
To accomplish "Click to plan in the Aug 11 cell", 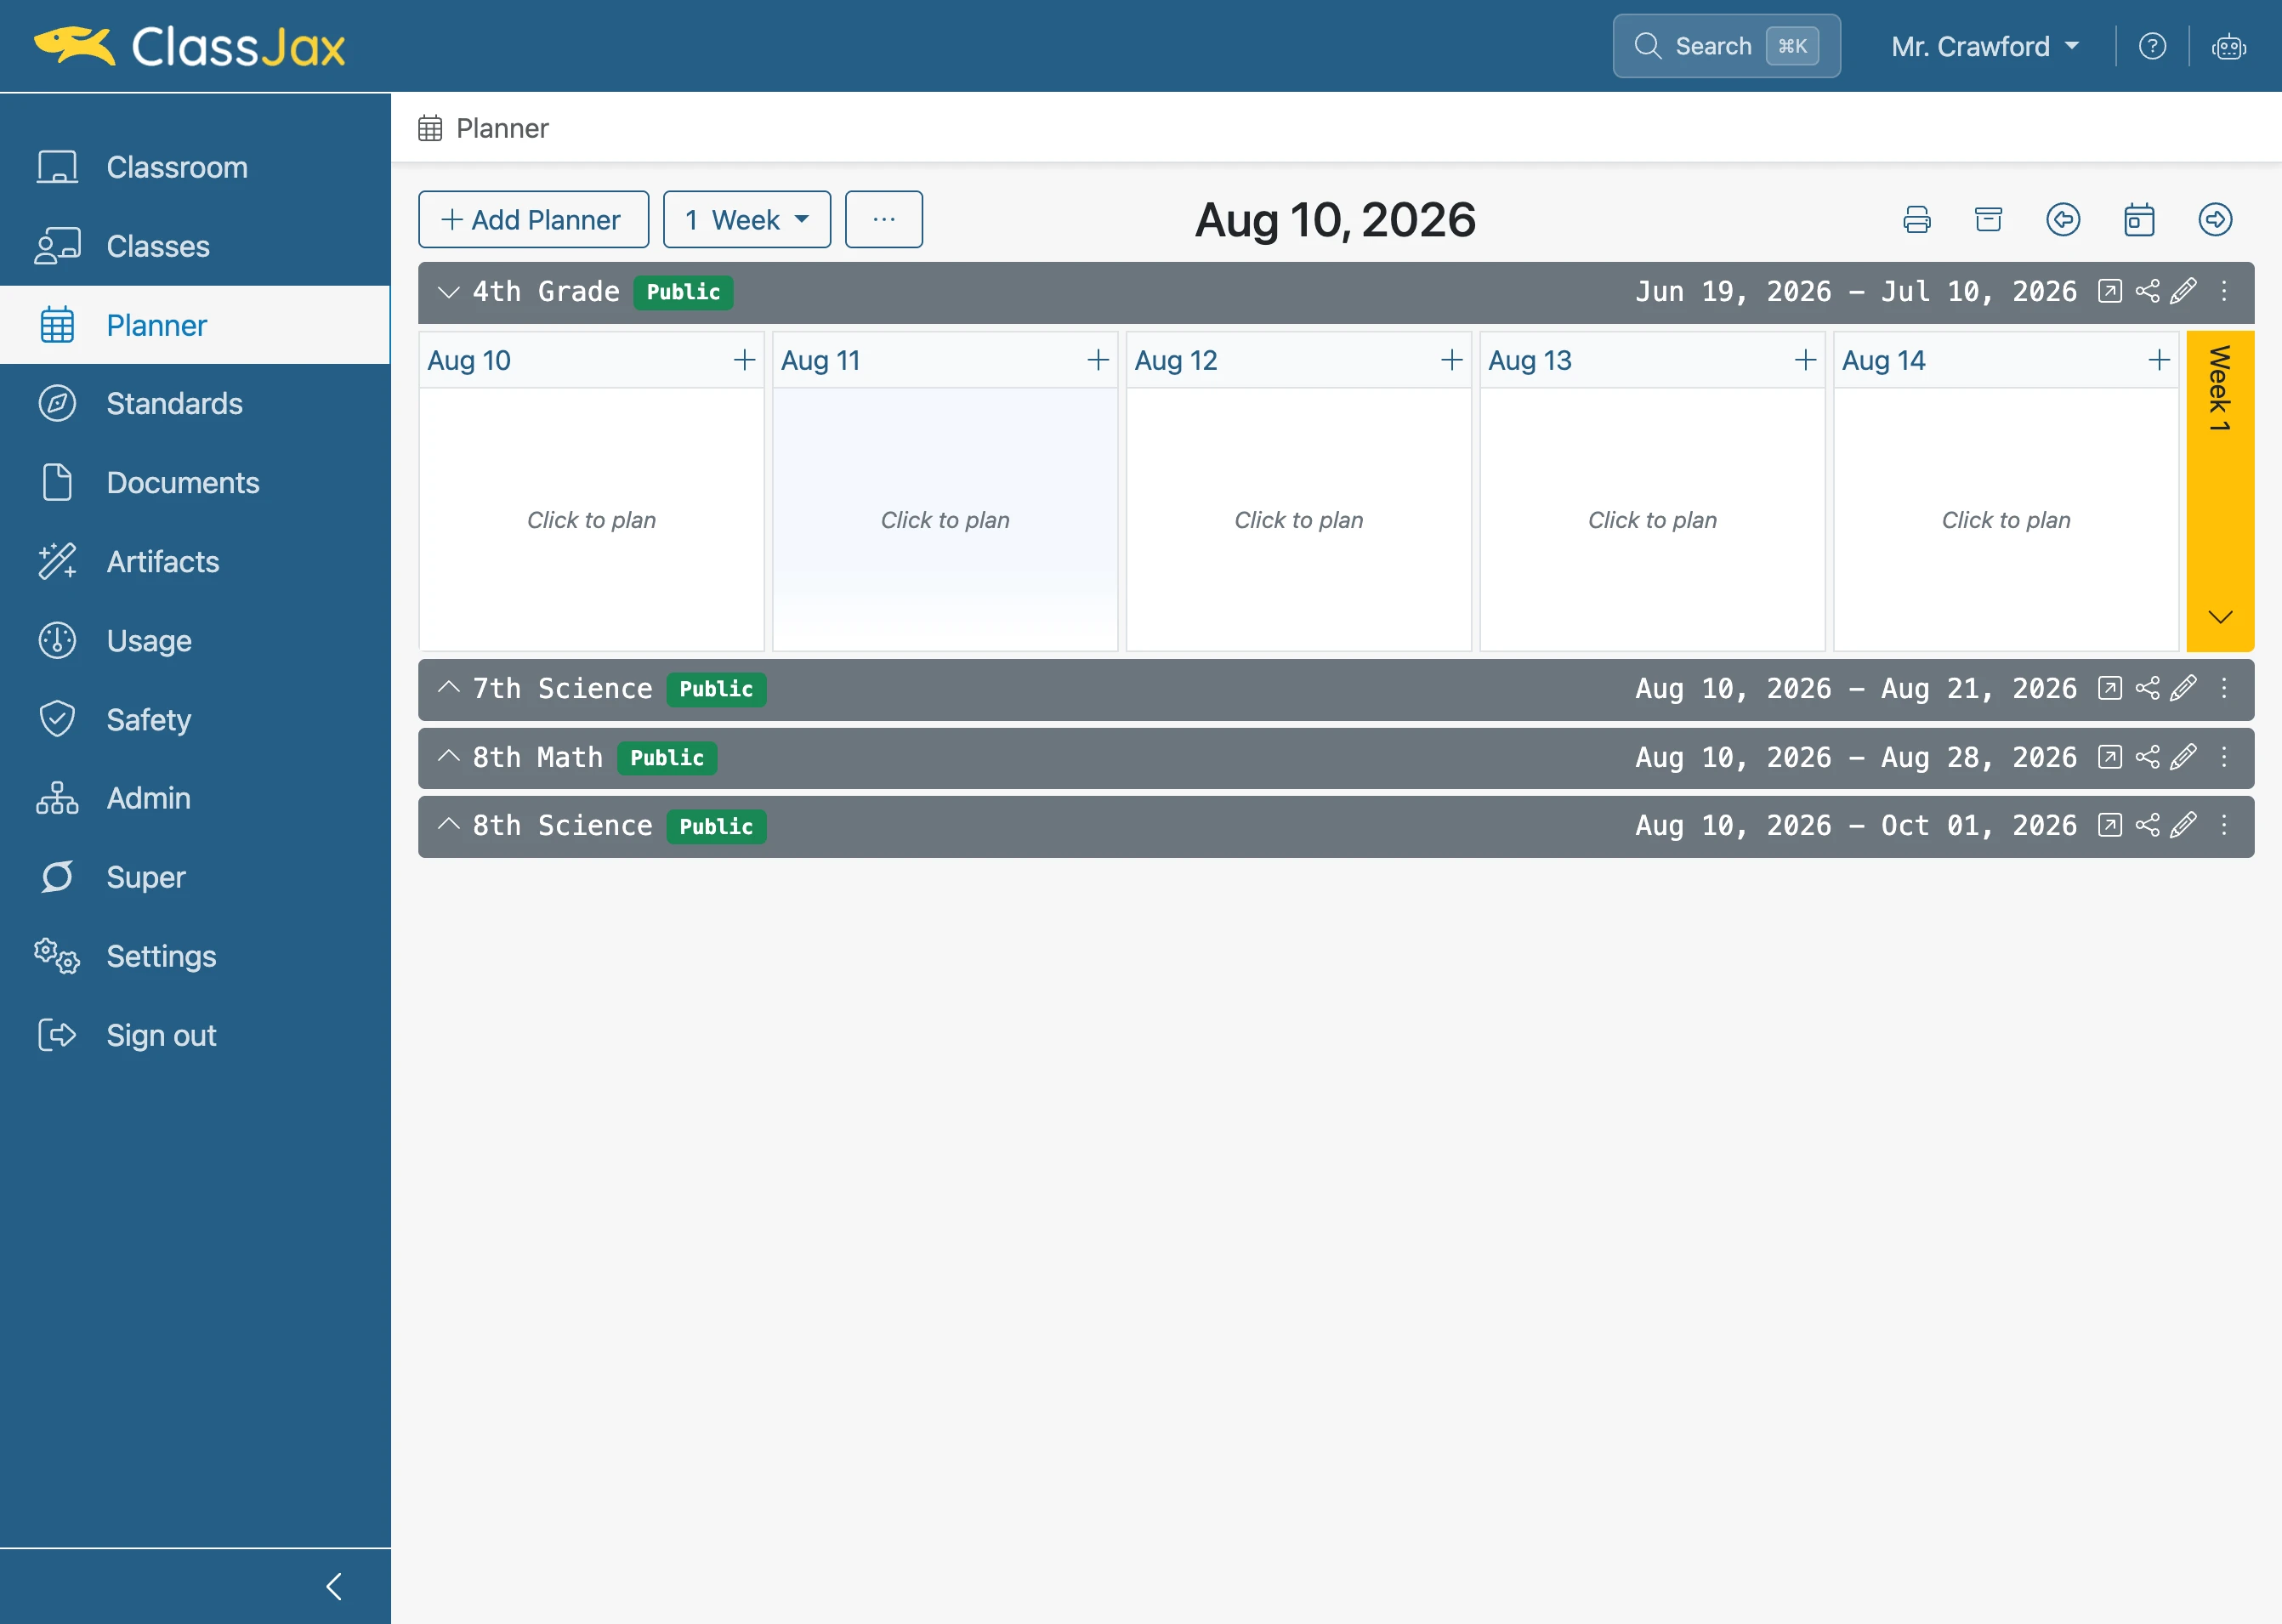I will click(x=945, y=520).
